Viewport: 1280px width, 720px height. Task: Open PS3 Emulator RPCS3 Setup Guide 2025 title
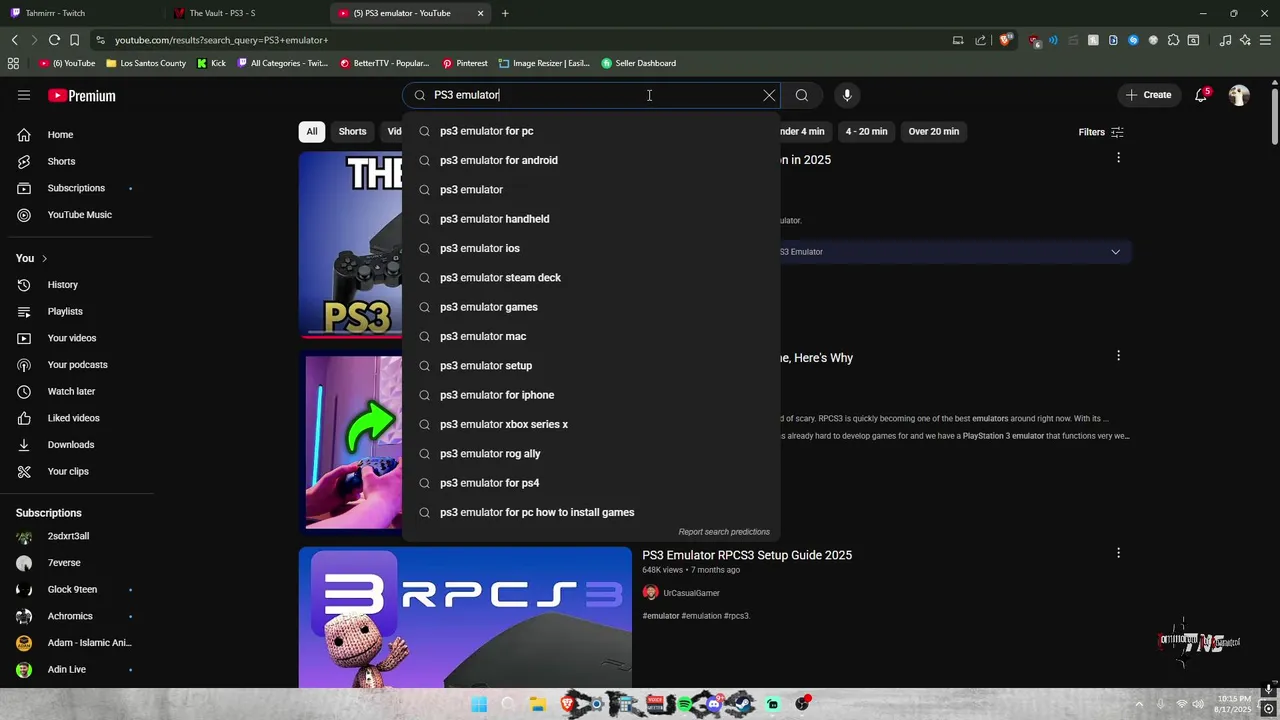coord(747,555)
